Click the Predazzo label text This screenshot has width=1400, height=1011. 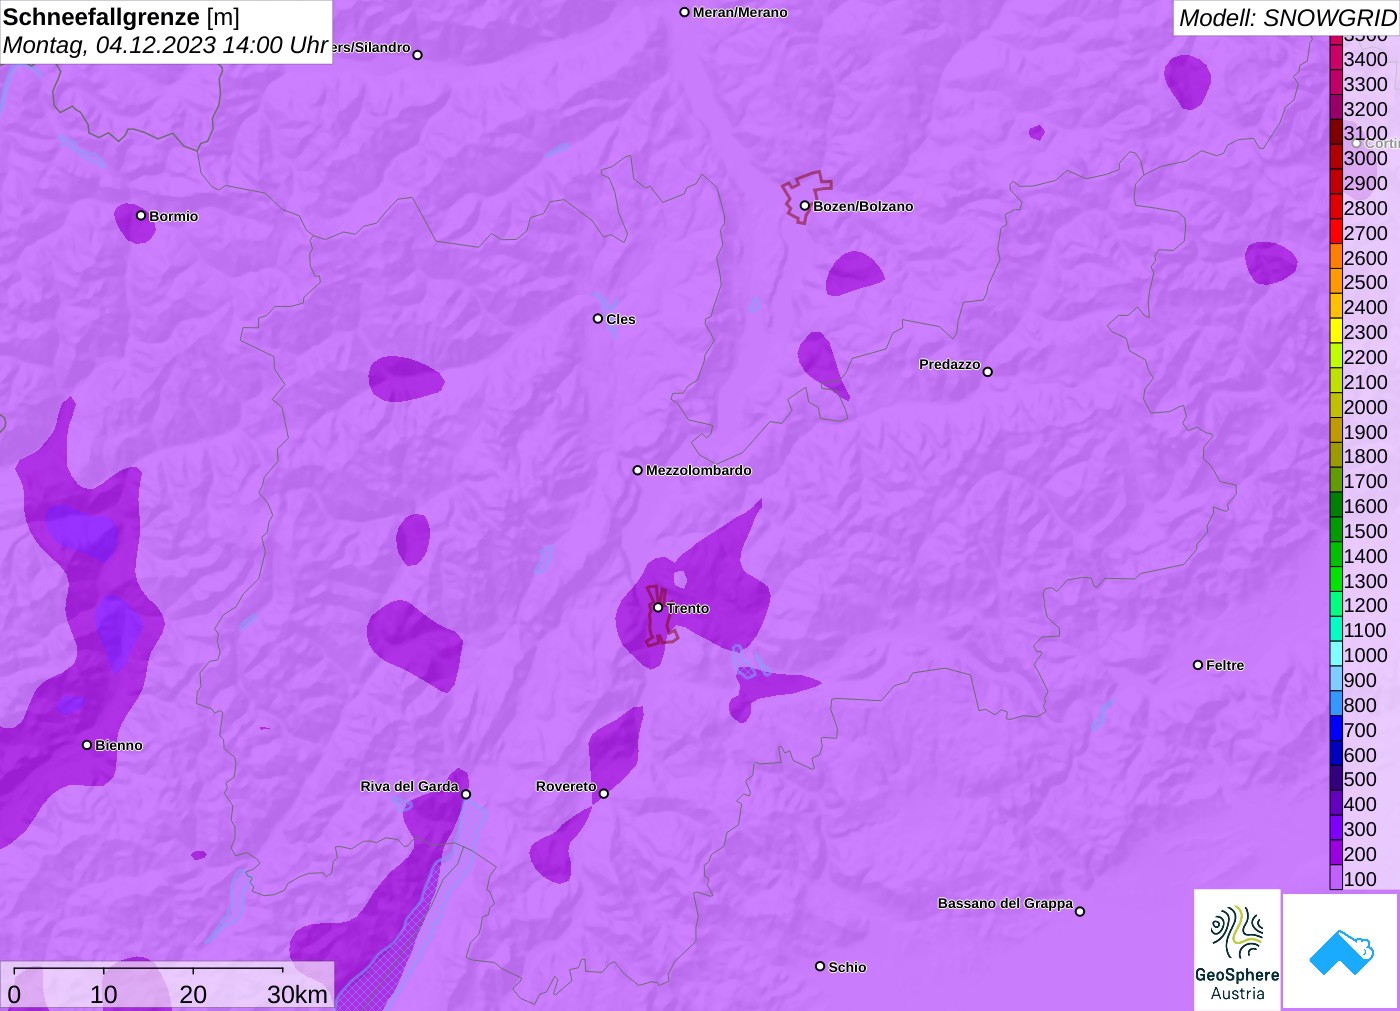point(950,364)
